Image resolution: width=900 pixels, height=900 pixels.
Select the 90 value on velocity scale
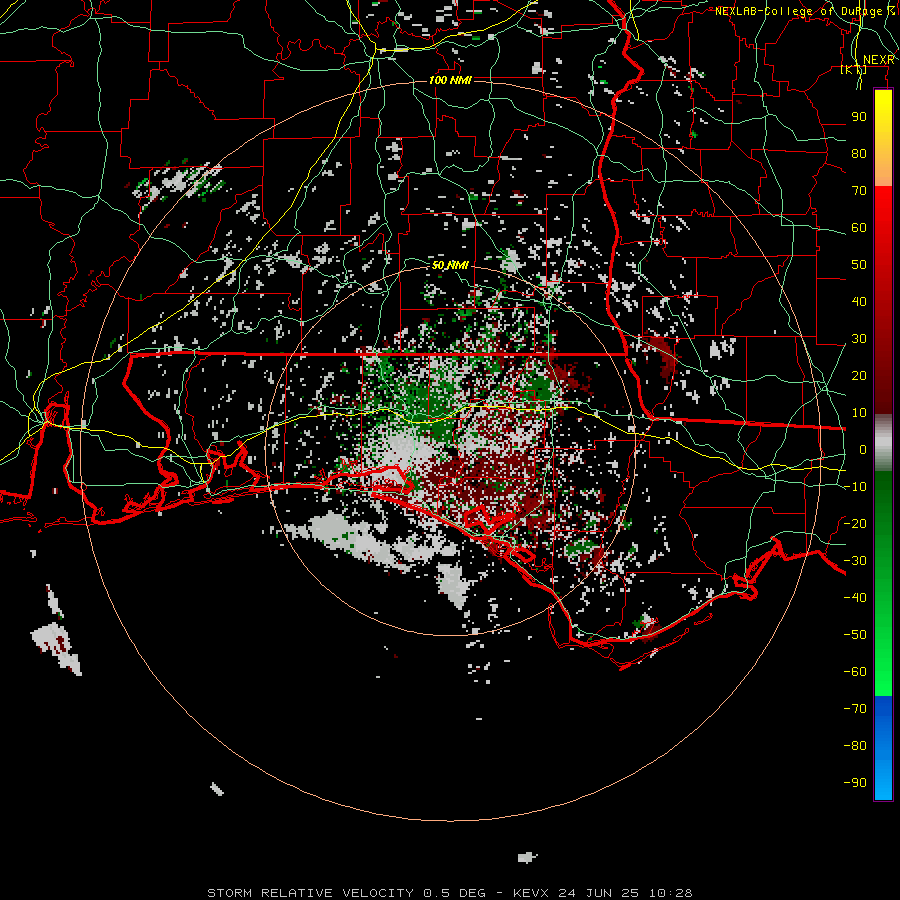(x=859, y=117)
